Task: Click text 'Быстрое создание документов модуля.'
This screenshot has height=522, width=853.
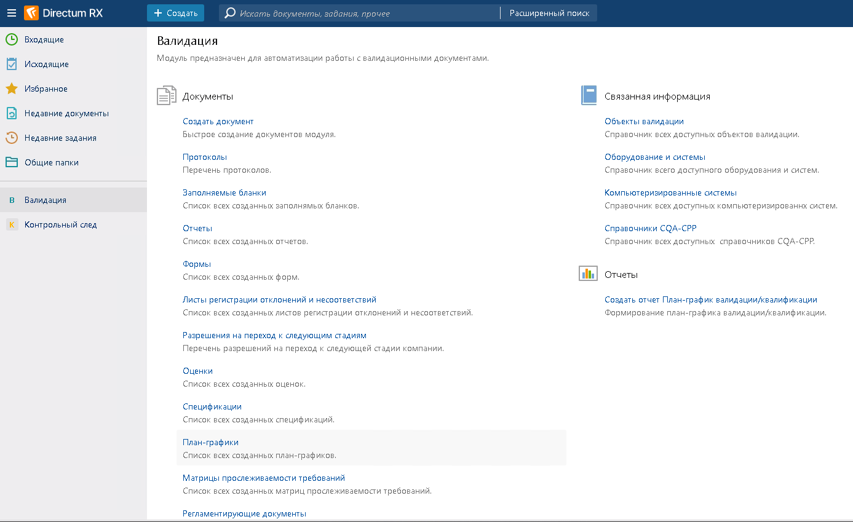Action: pos(259,134)
